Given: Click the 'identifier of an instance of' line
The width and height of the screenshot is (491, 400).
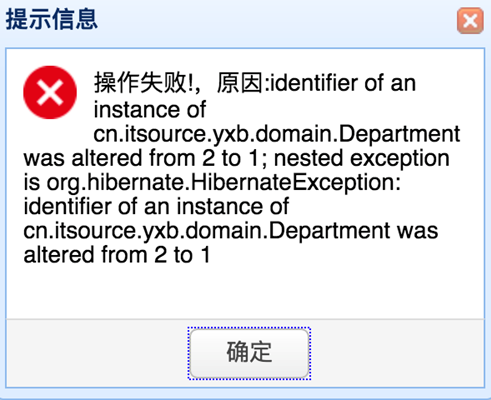Looking at the screenshot, I should [156, 206].
